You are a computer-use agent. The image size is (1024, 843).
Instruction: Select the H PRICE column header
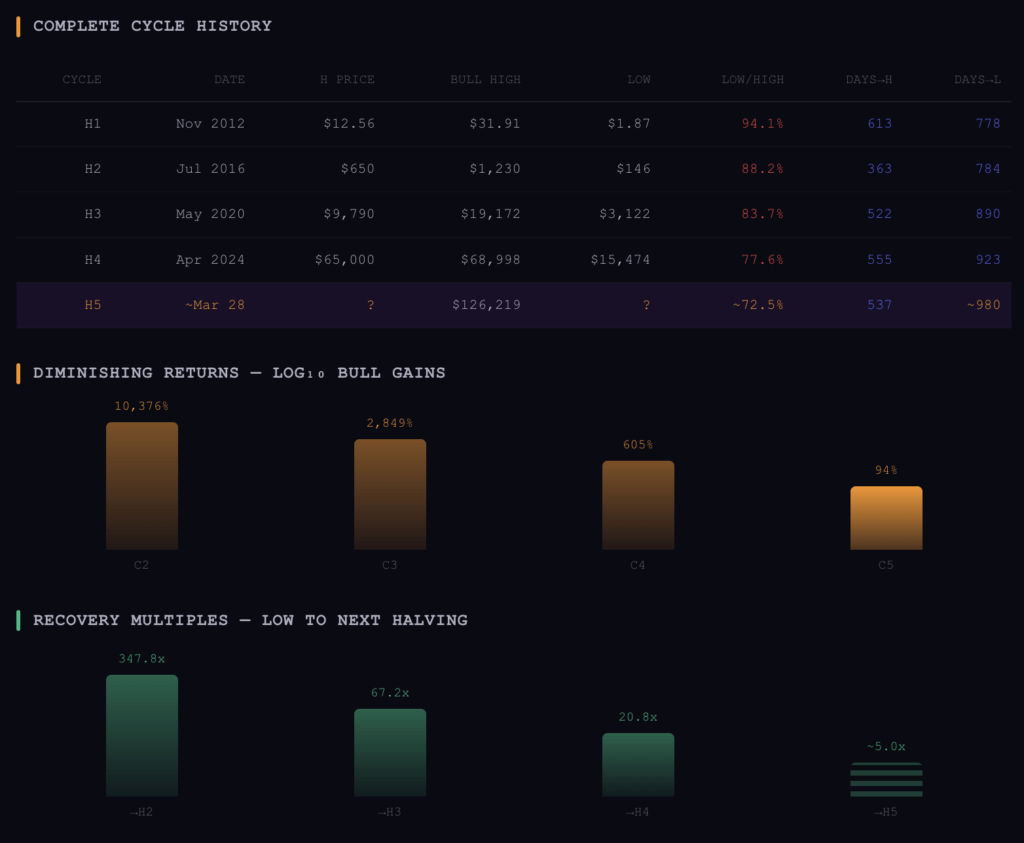[x=347, y=79]
